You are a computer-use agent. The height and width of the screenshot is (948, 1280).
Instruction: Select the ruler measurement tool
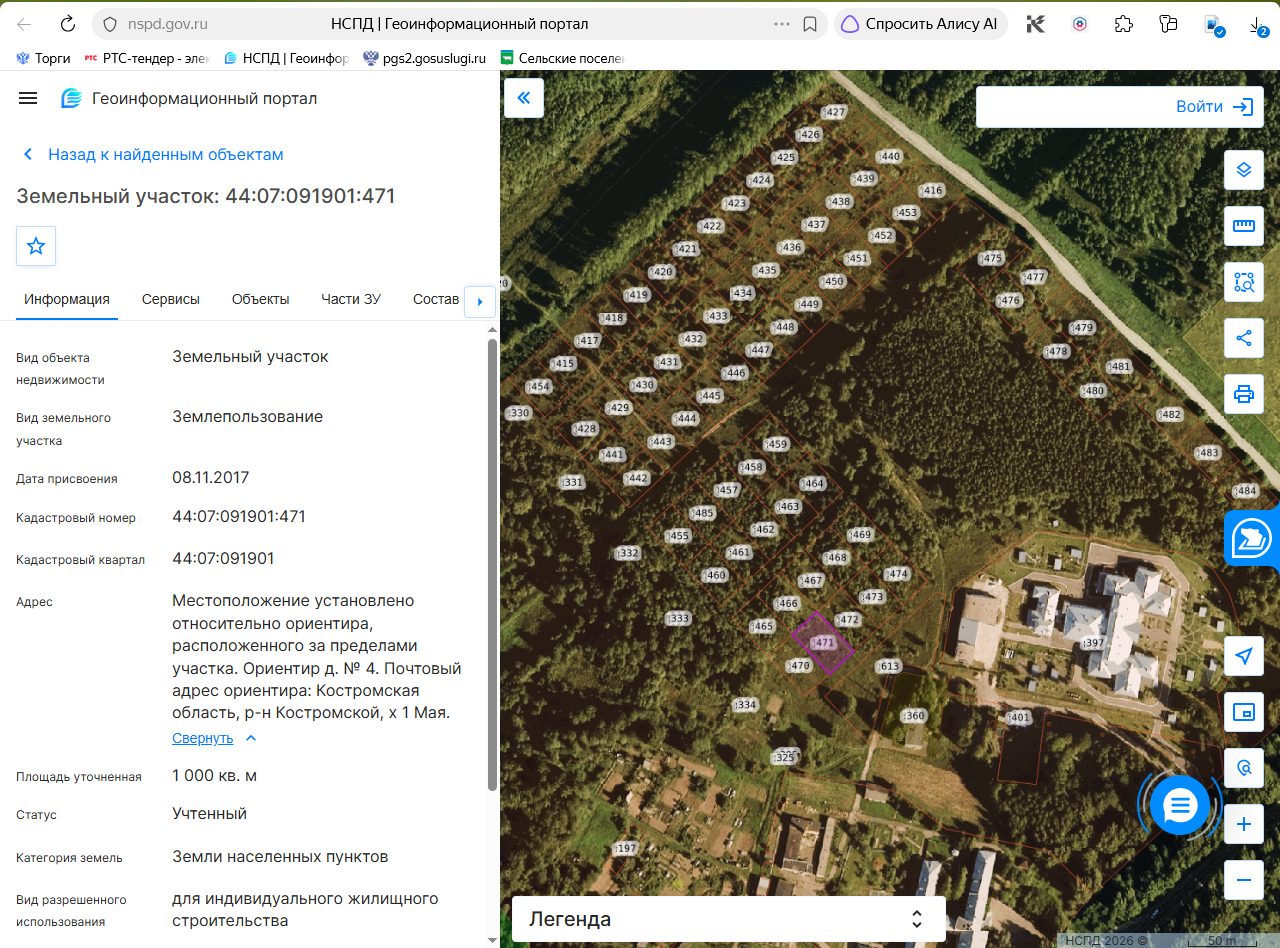pyautogui.click(x=1244, y=226)
